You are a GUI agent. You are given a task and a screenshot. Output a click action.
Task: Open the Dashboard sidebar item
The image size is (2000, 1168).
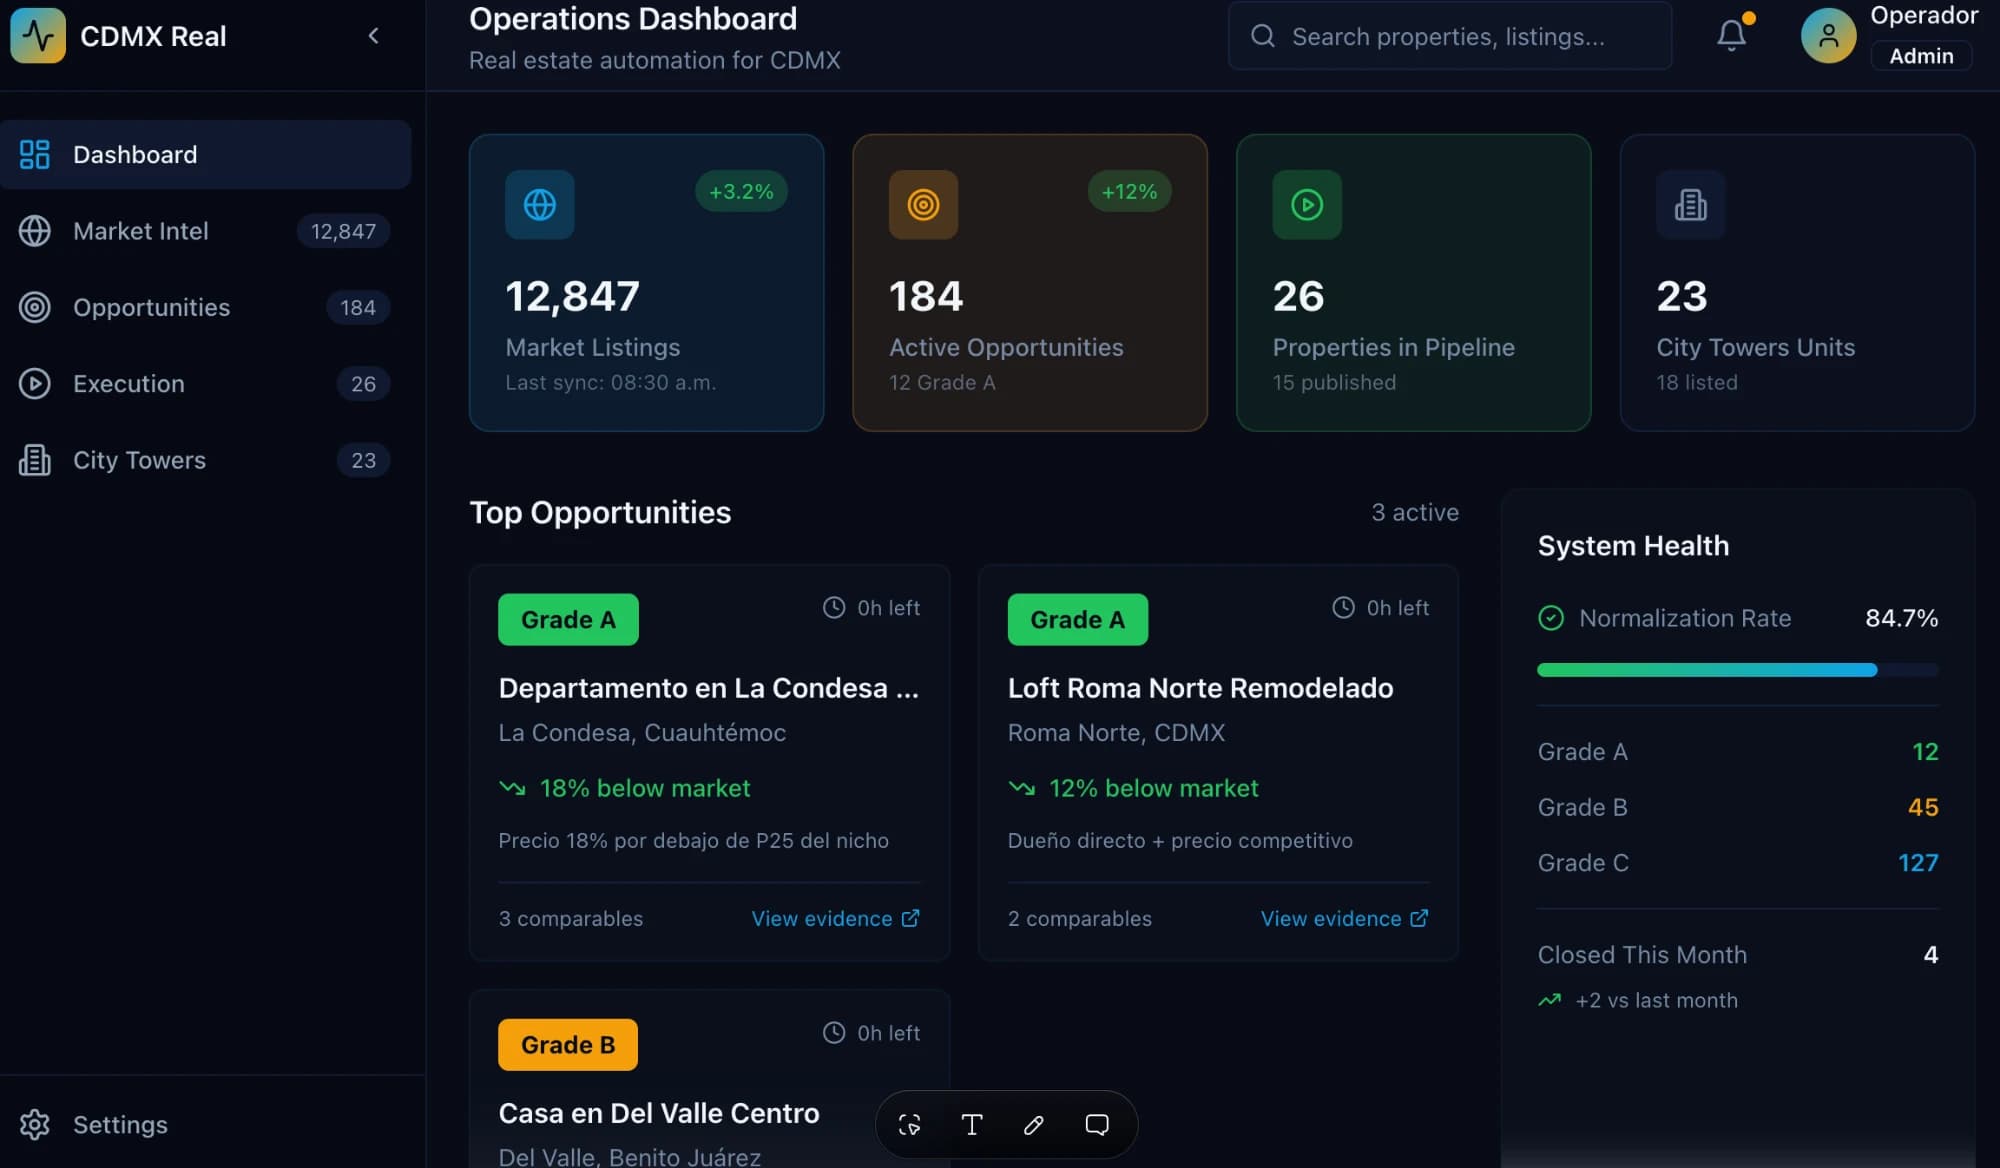205,154
